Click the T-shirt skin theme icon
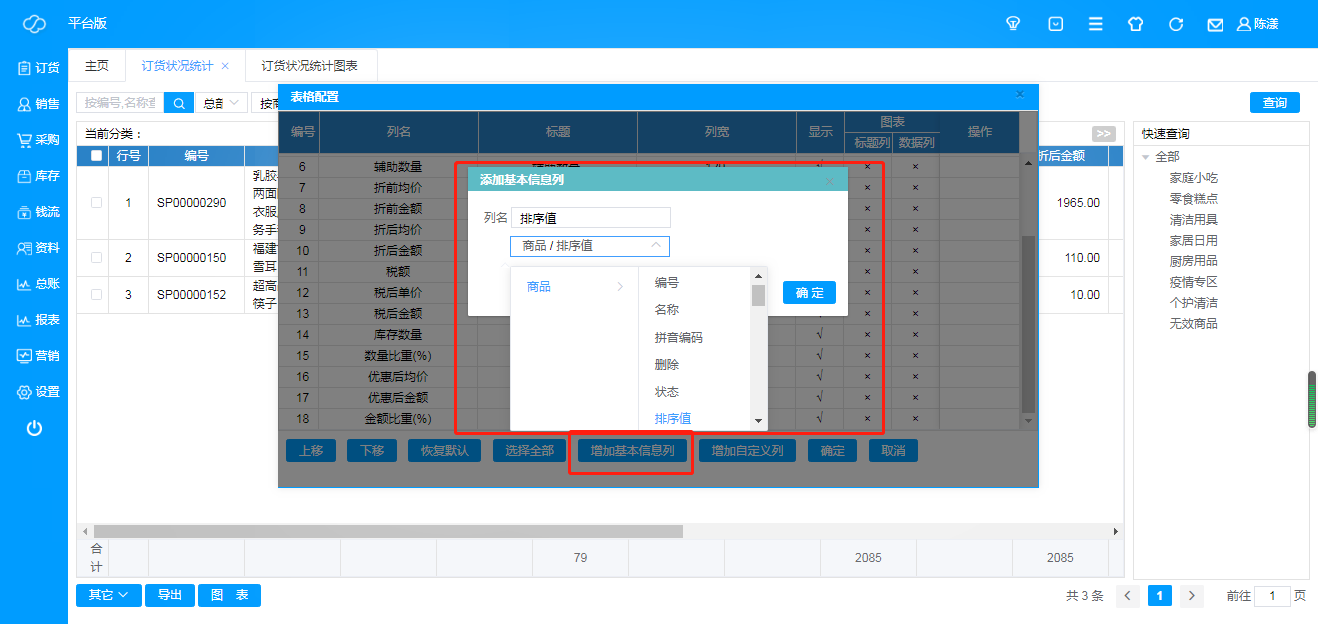Screen dimensions: 1318x624 tap(1135, 24)
